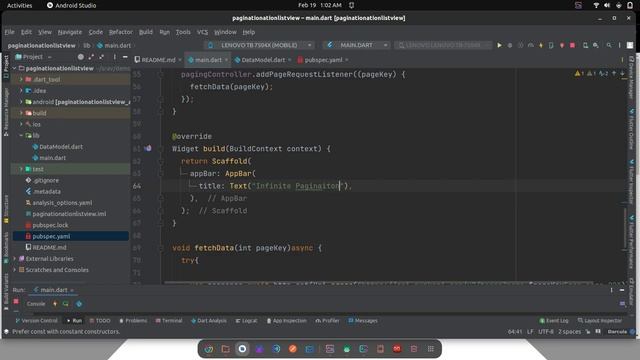Open the Build menu
This screenshot has width=640, height=360.
tap(146, 32)
